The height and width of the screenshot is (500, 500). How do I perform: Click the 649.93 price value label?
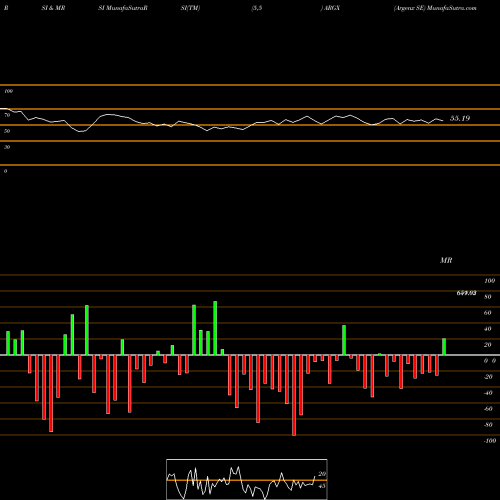tap(466, 293)
